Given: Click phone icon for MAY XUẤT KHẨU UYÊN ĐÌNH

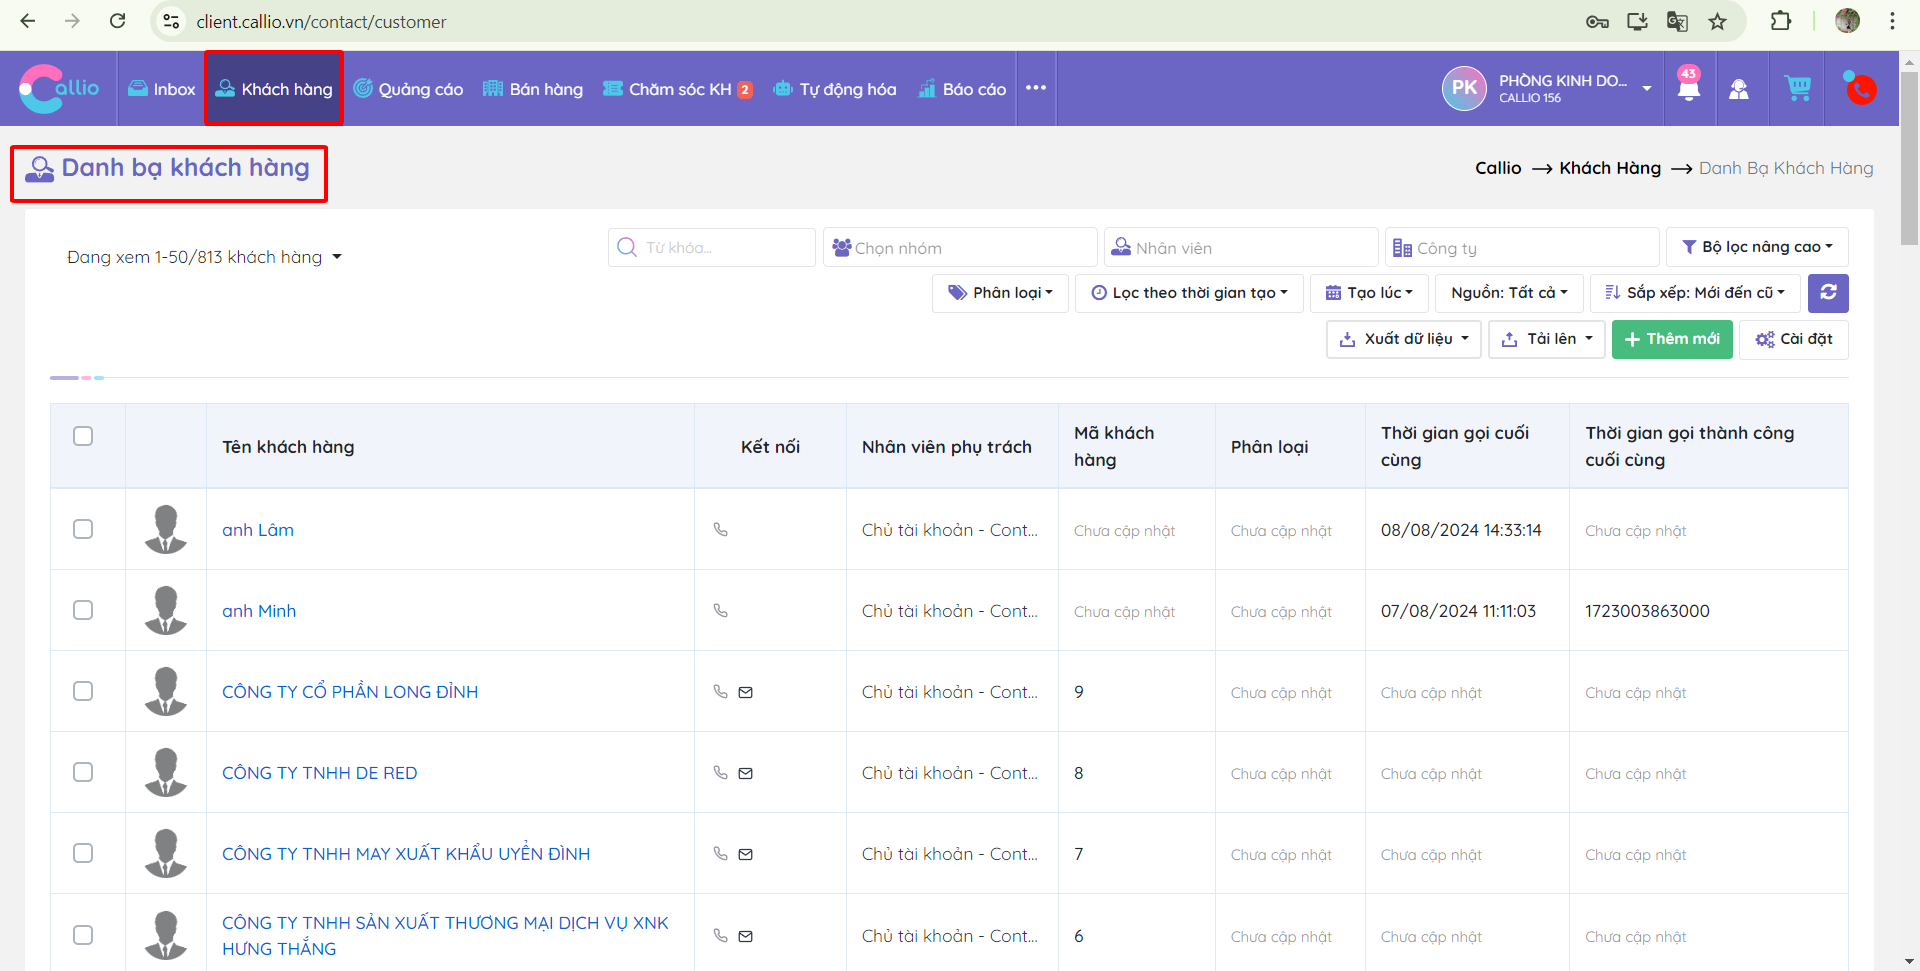Looking at the screenshot, I should coord(720,854).
